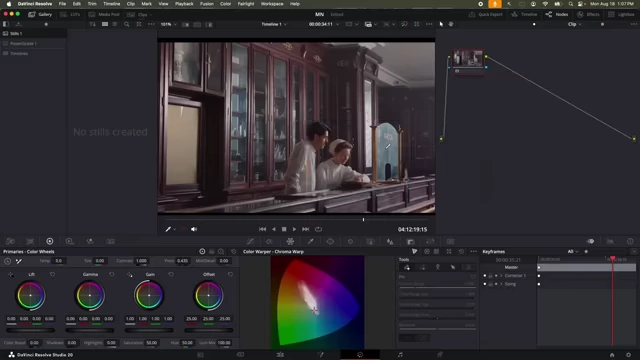This screenshot has height=360, width=640.
Task: Open the Color Slice palette
Action: tap(269, 241)
